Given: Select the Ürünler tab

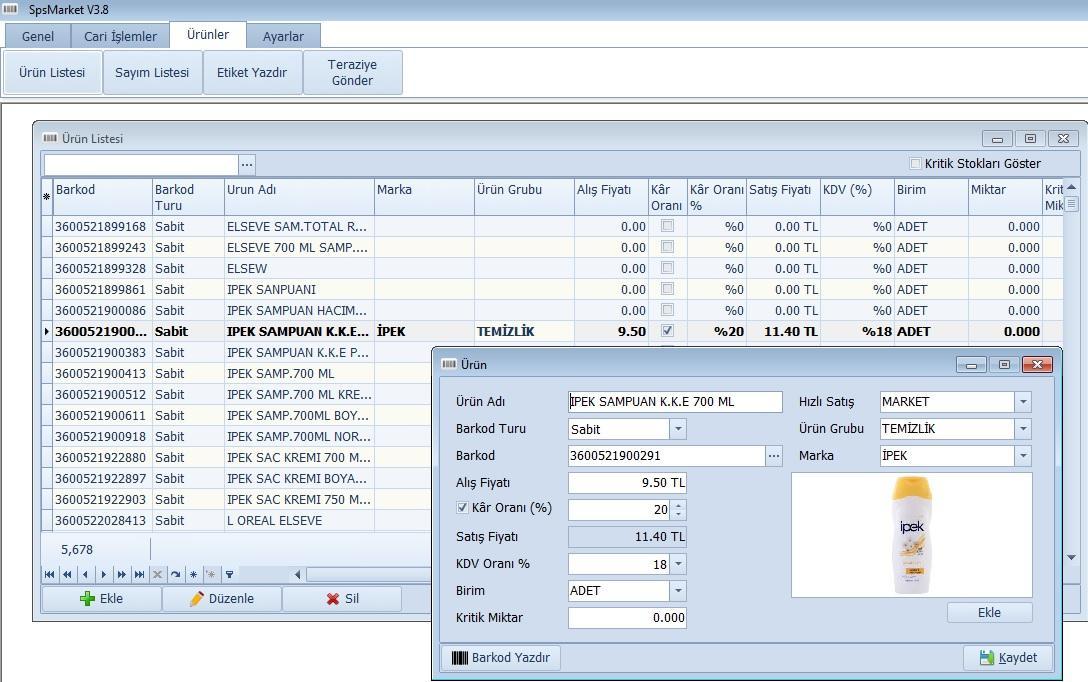Looking at the screenshot, I should pyautogui.click(x=207, y=35).
